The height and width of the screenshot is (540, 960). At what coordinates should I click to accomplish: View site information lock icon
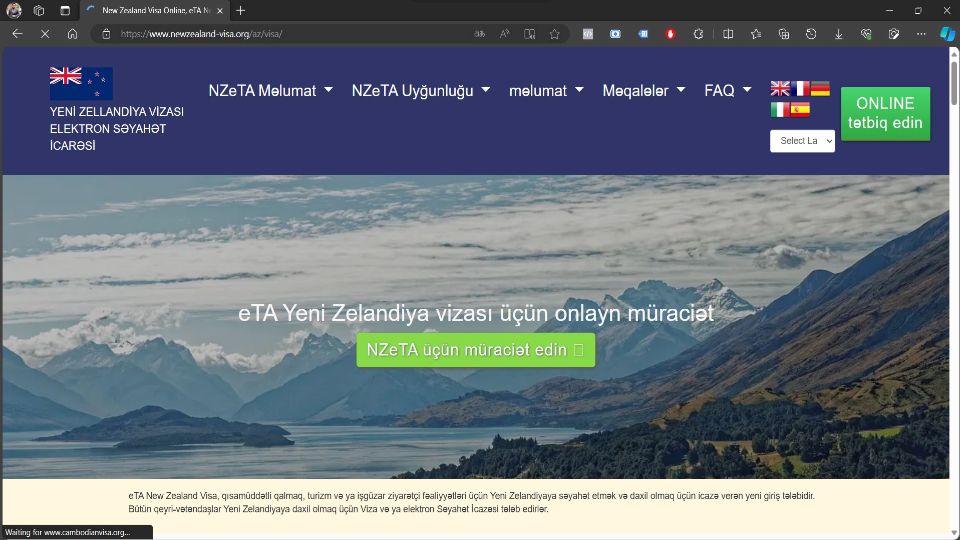pyautogui.click(x=106, y=34)
